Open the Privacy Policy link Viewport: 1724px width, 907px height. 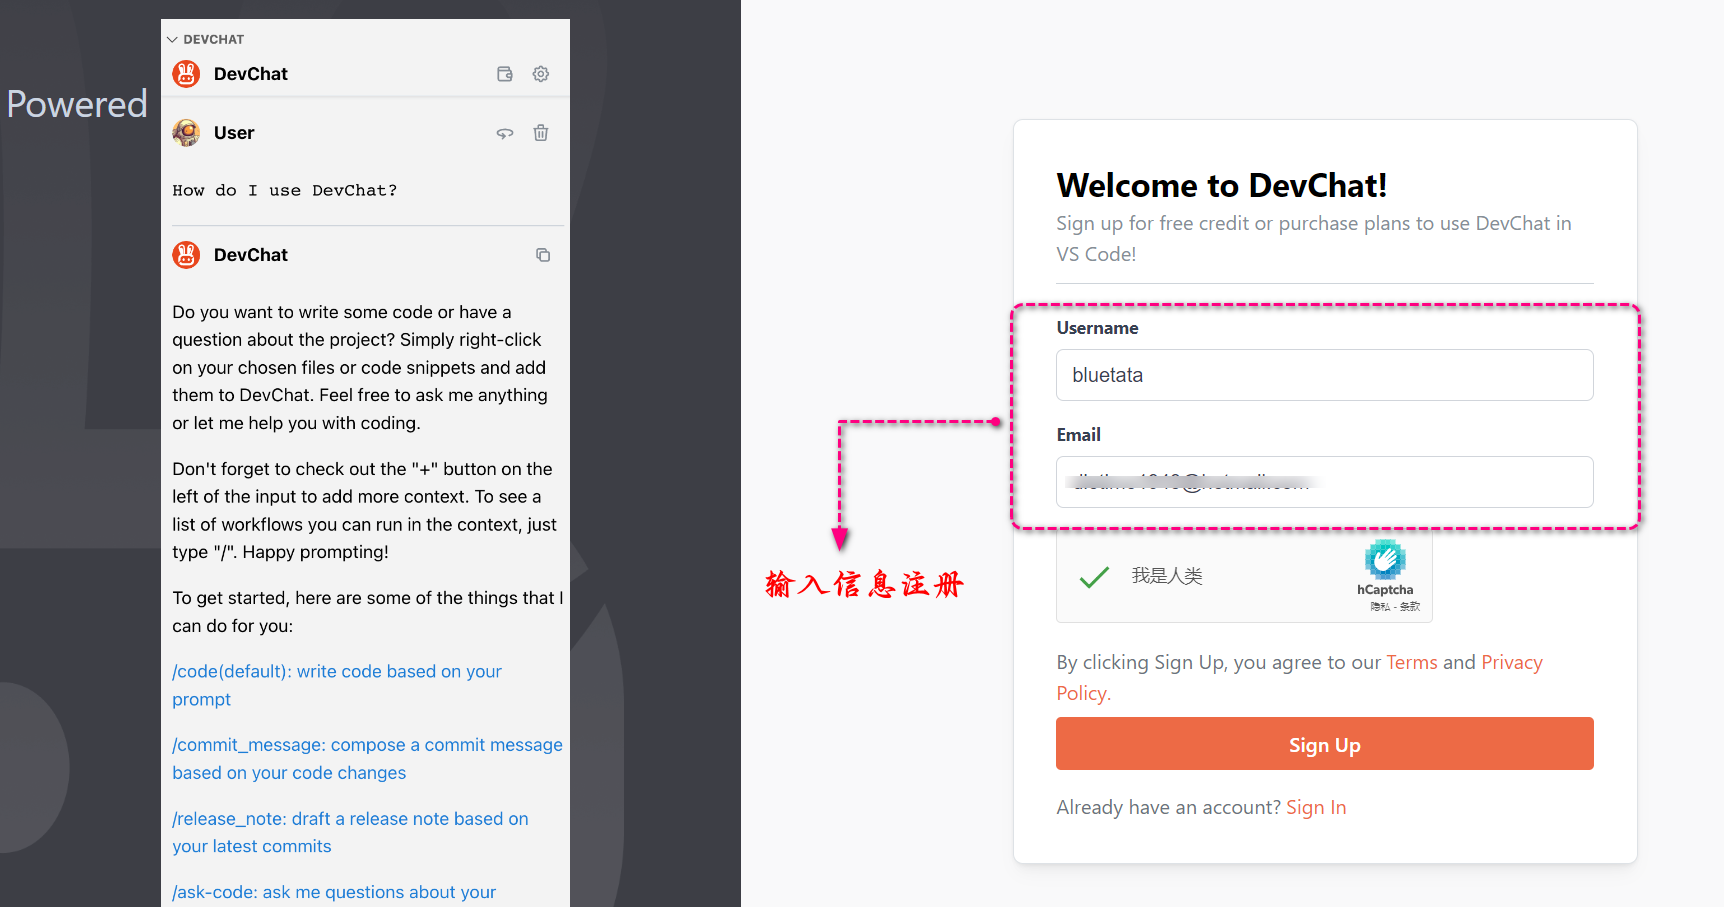1511,662
